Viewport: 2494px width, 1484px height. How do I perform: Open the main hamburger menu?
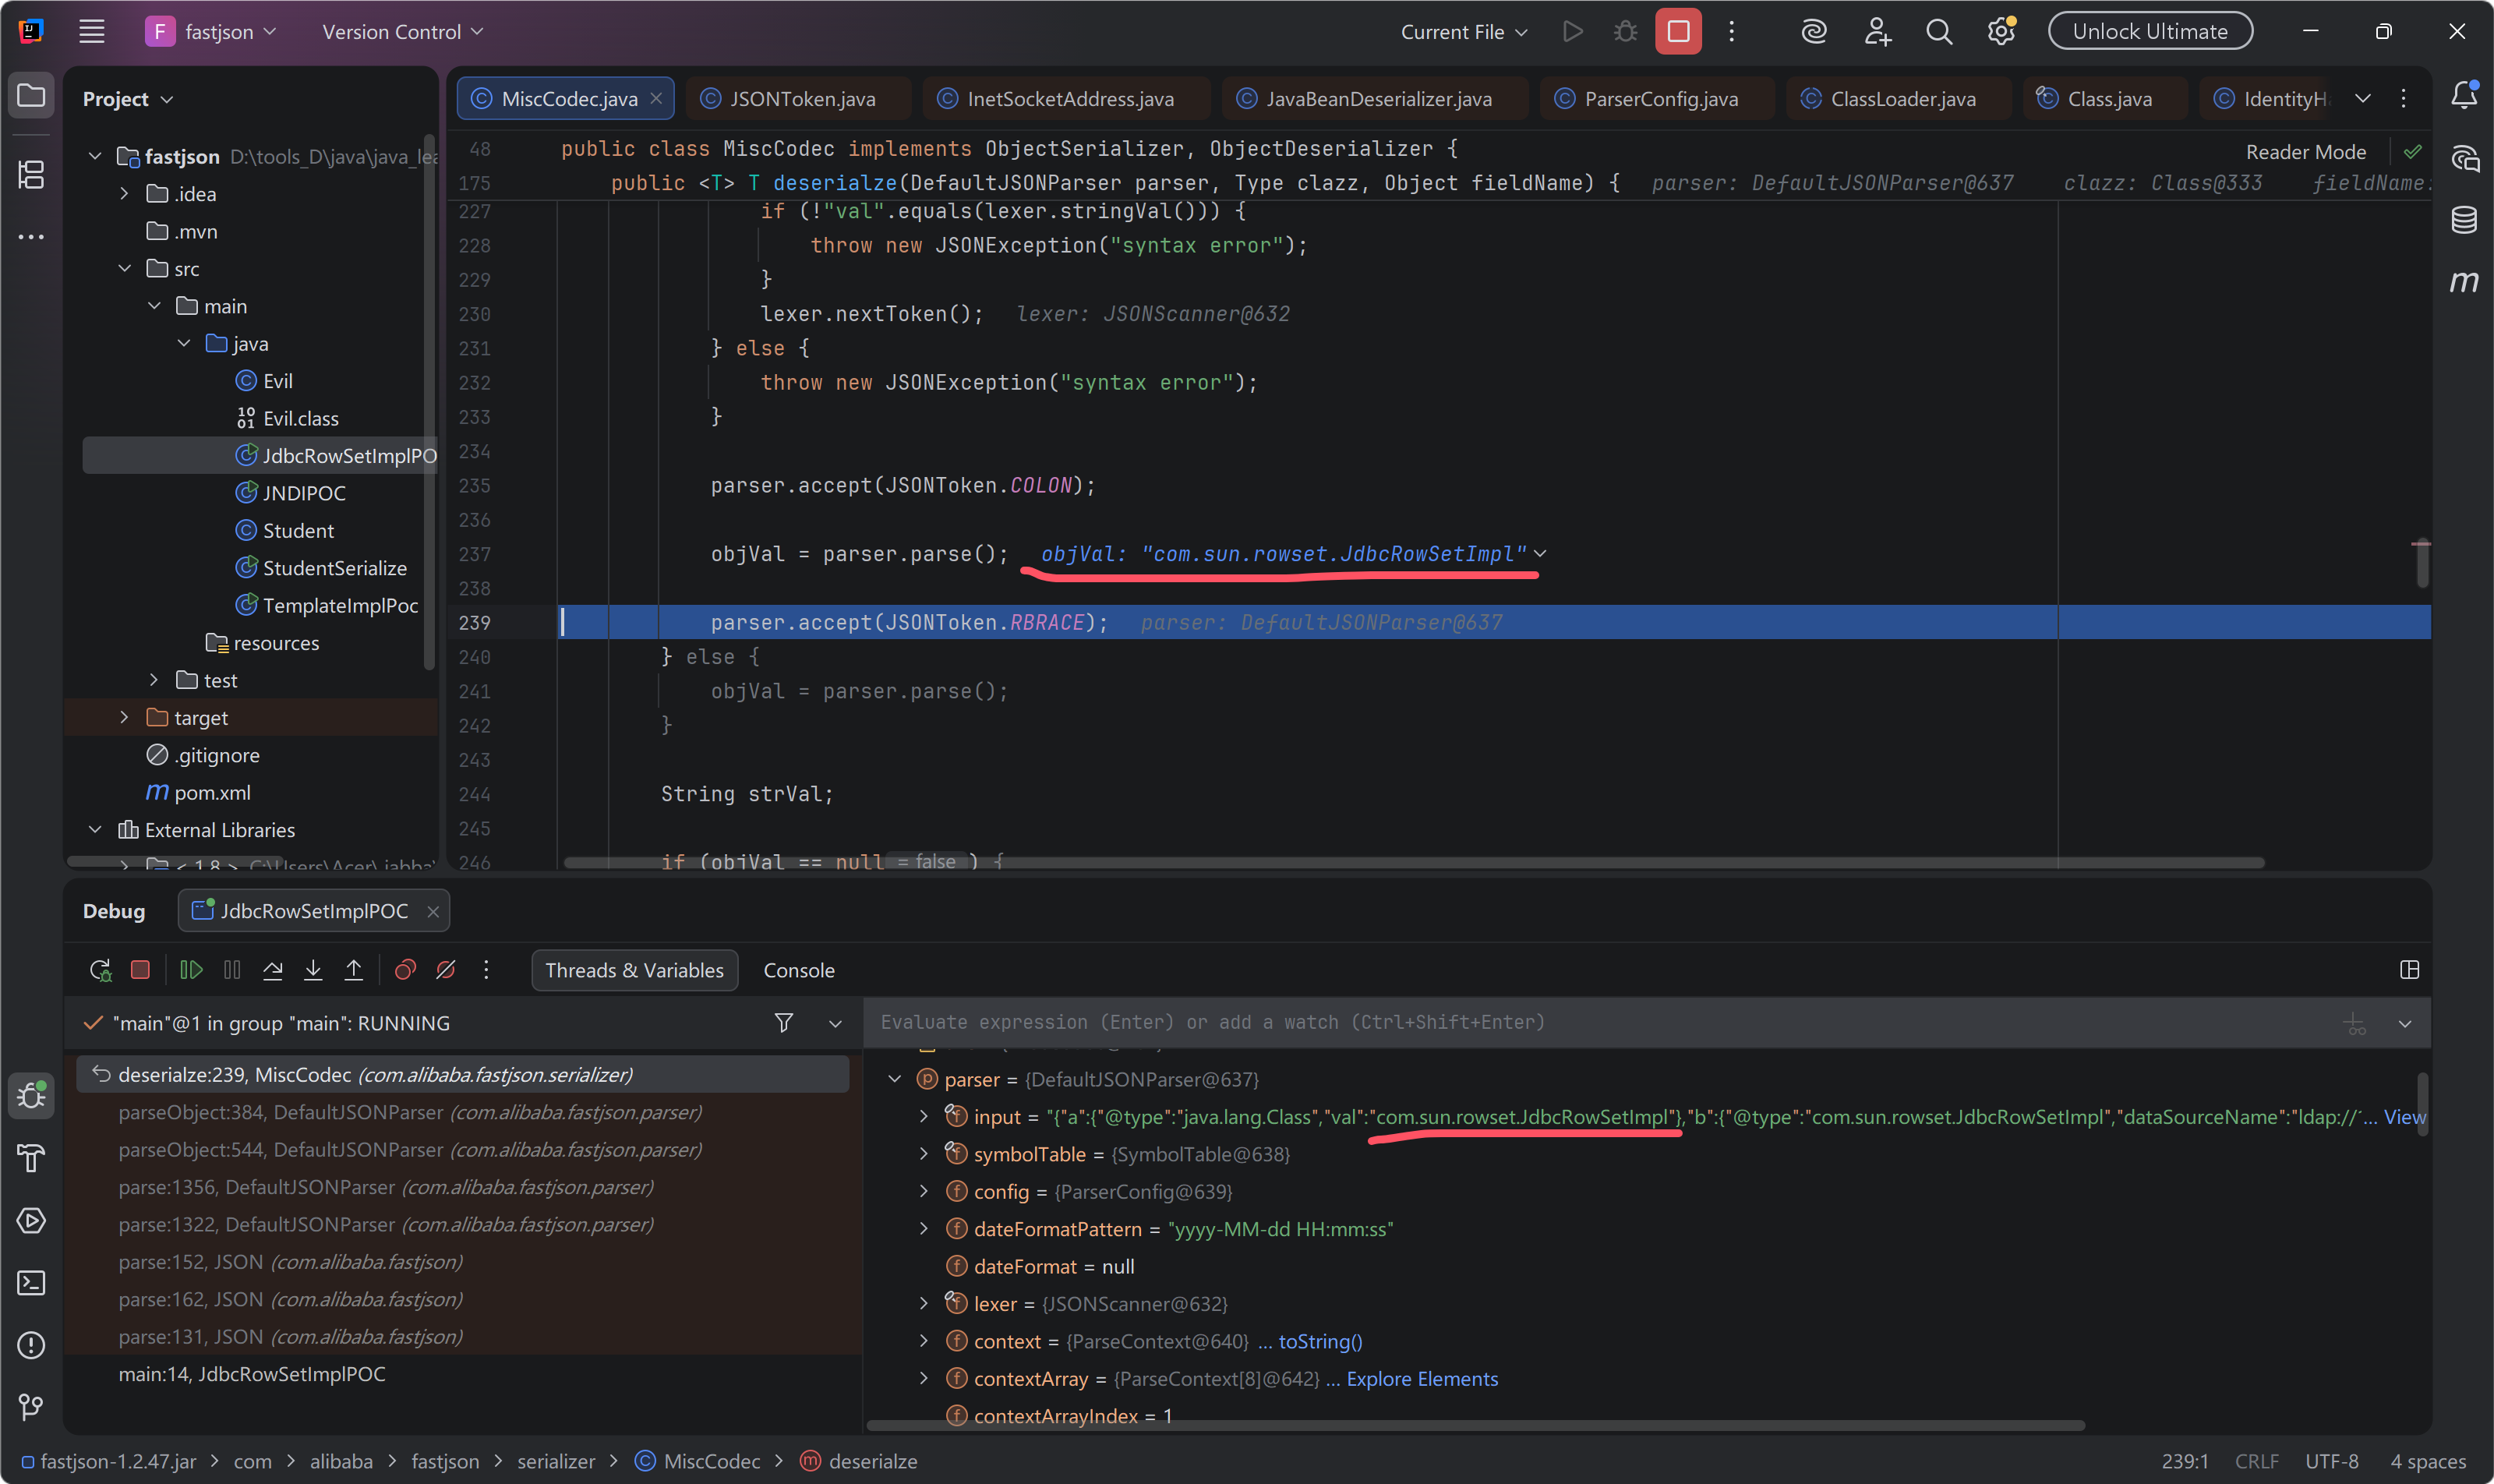(x=92, y=32)
